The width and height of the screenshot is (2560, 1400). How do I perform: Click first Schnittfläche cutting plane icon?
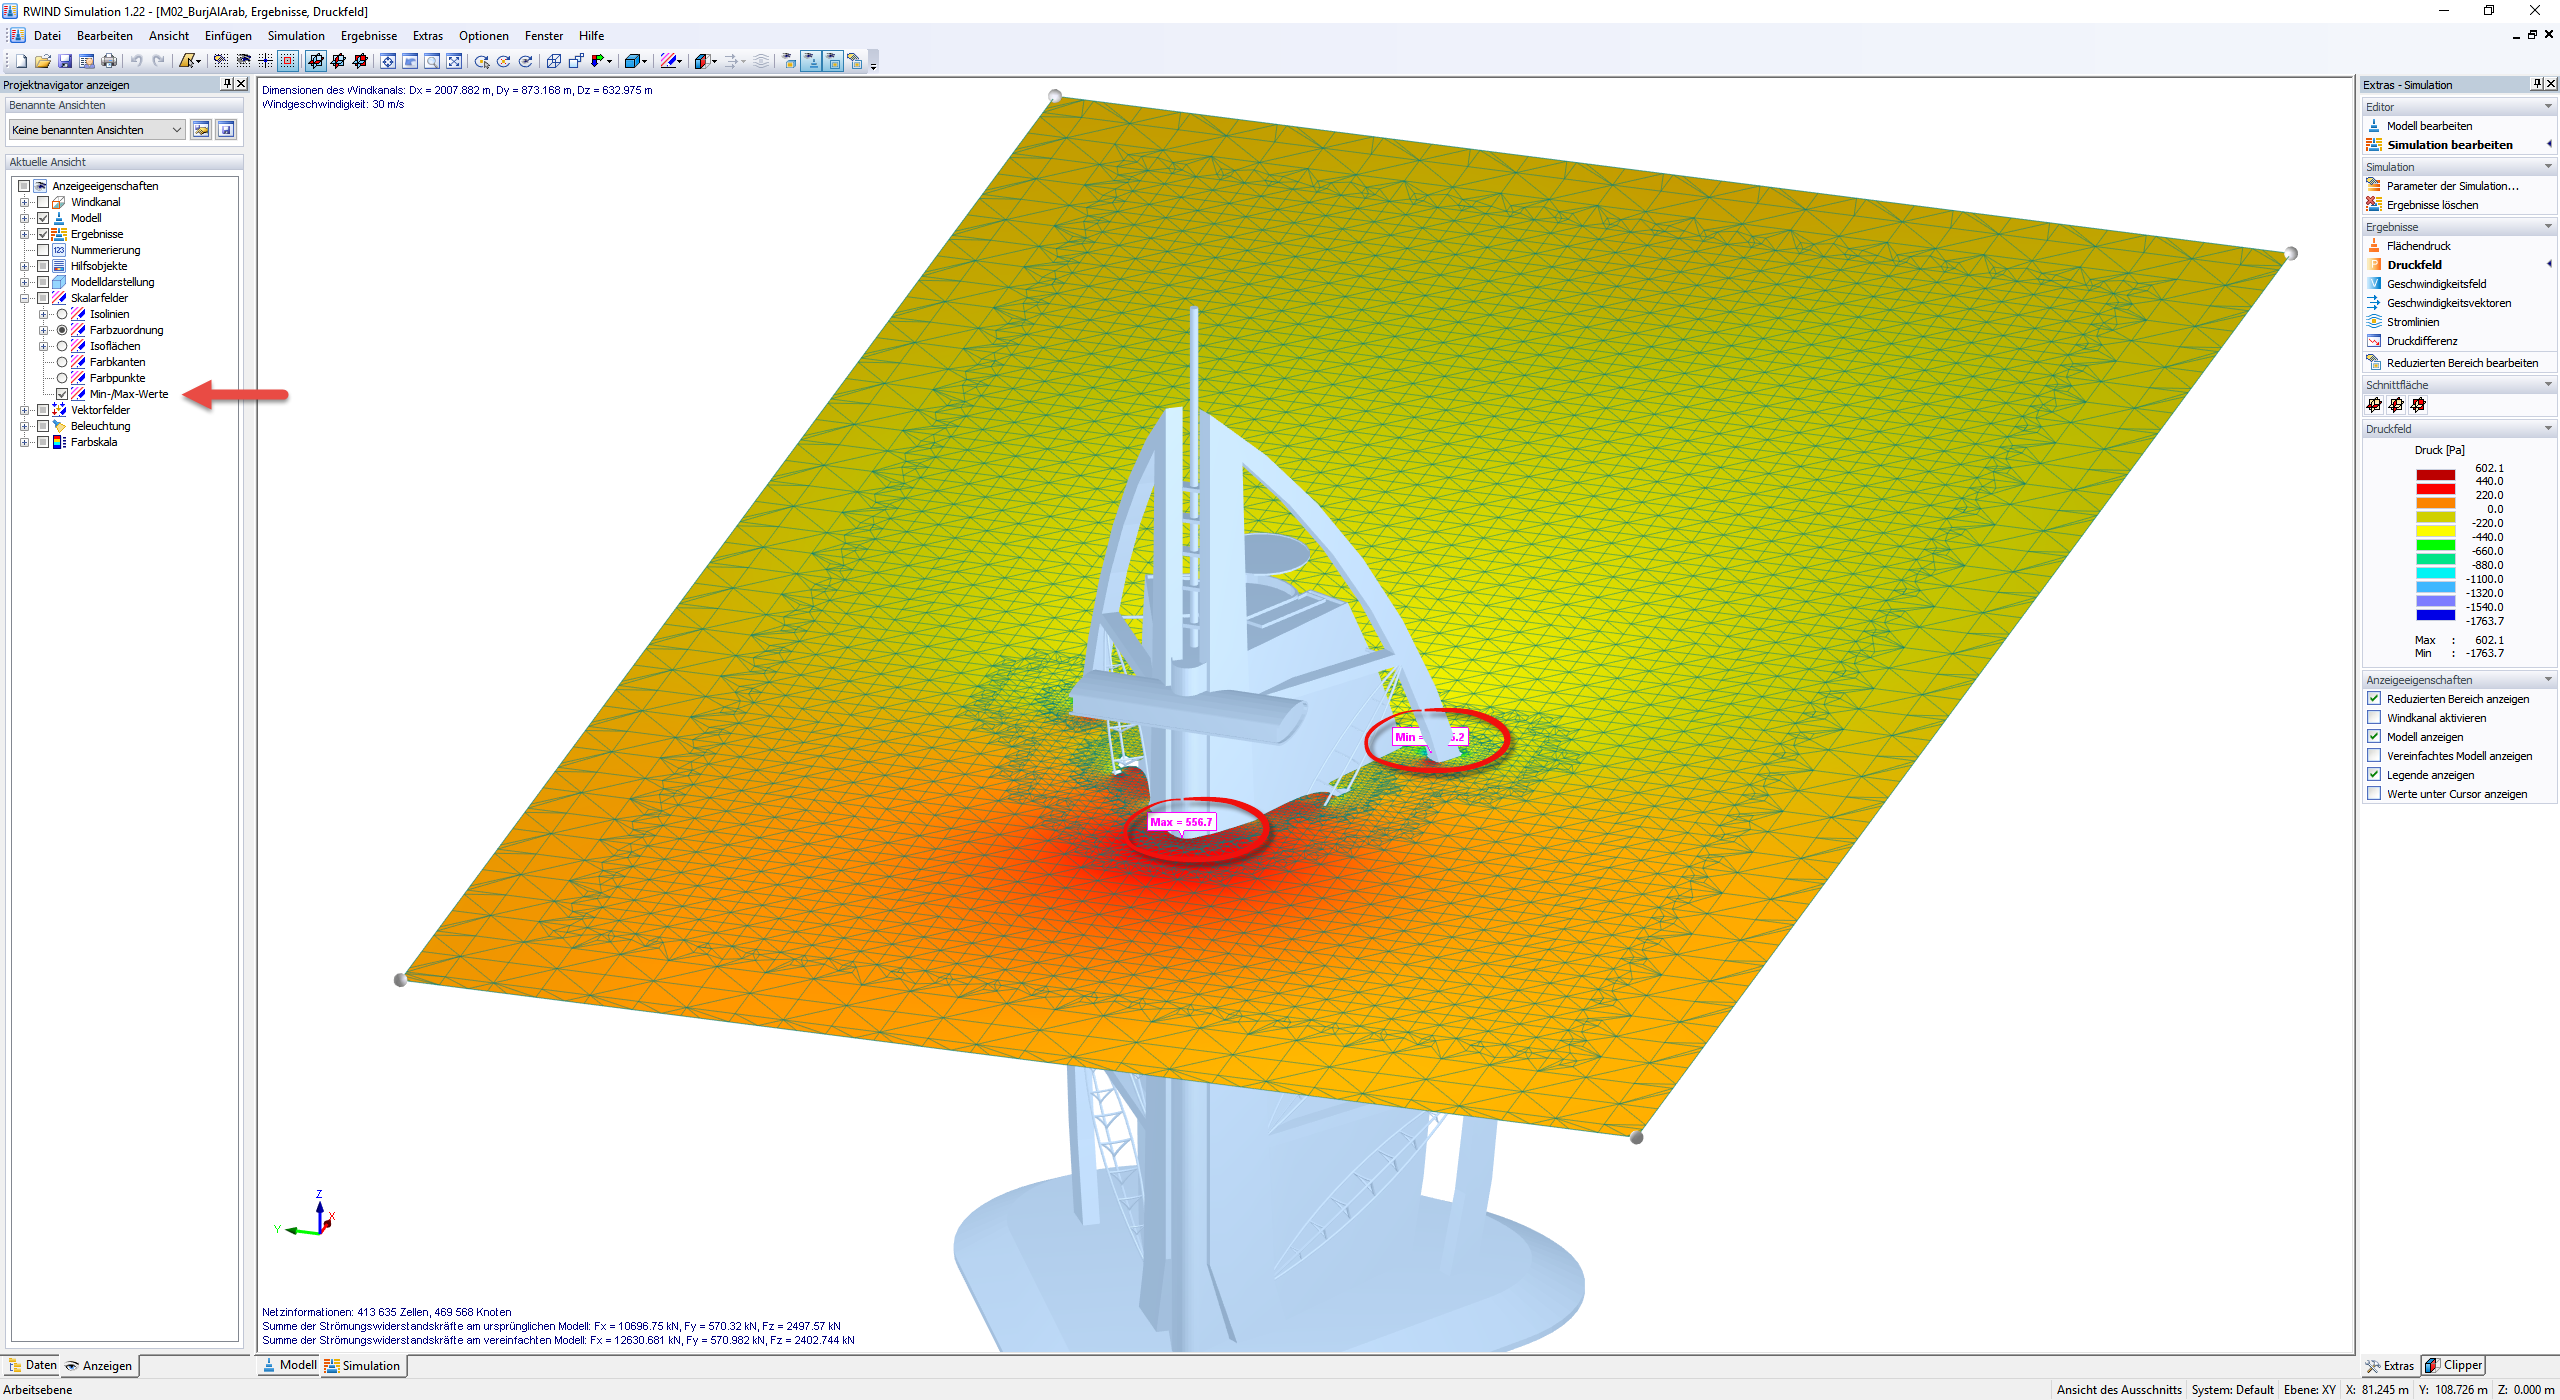(2374, 405)
